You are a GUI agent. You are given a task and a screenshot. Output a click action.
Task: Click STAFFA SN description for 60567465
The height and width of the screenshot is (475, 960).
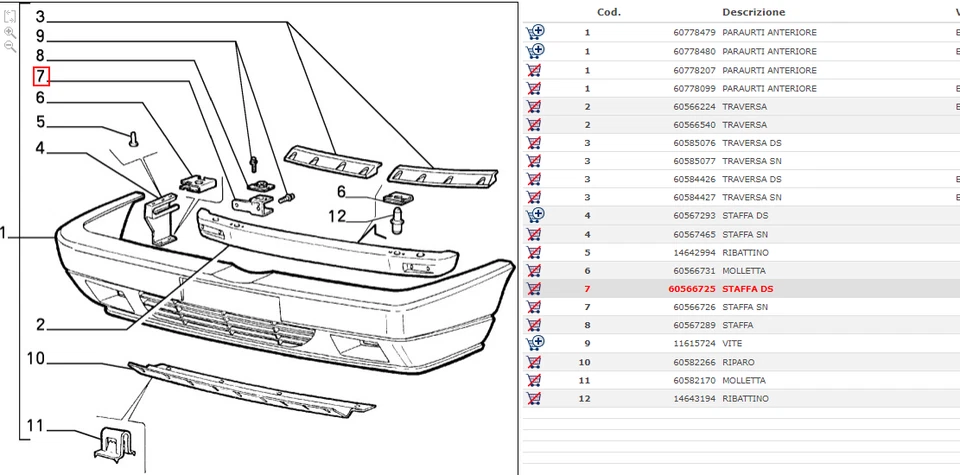pyautogui.click(x=745, y=234)
